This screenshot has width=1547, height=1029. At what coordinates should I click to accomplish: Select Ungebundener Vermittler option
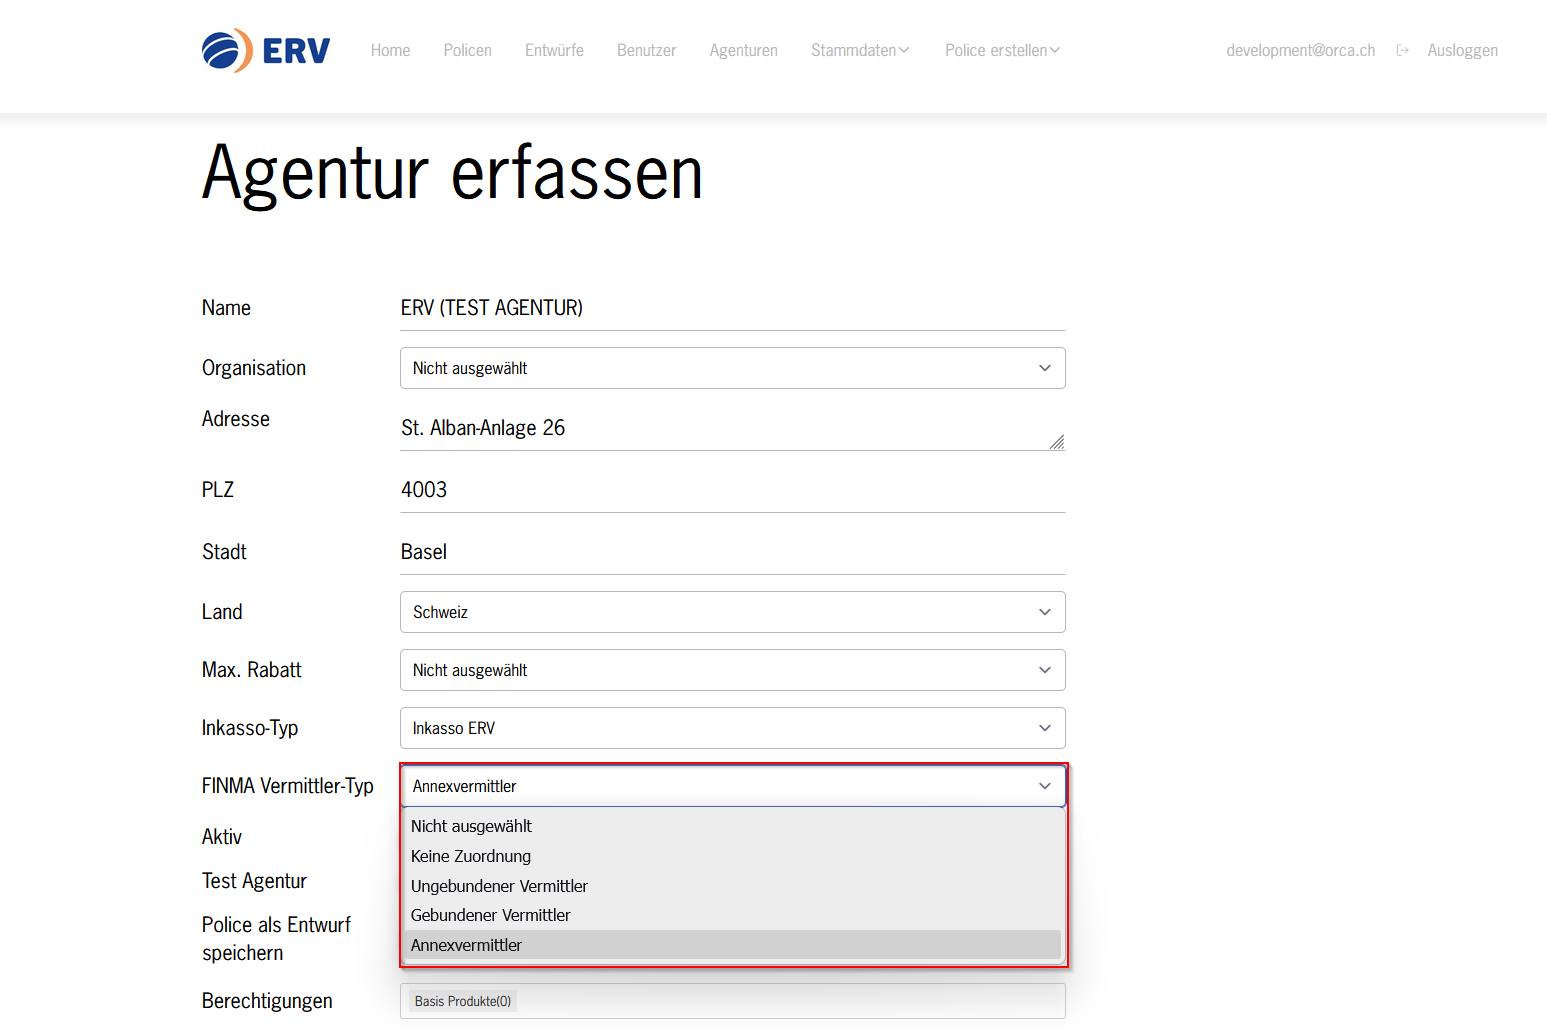pos(499,886)
